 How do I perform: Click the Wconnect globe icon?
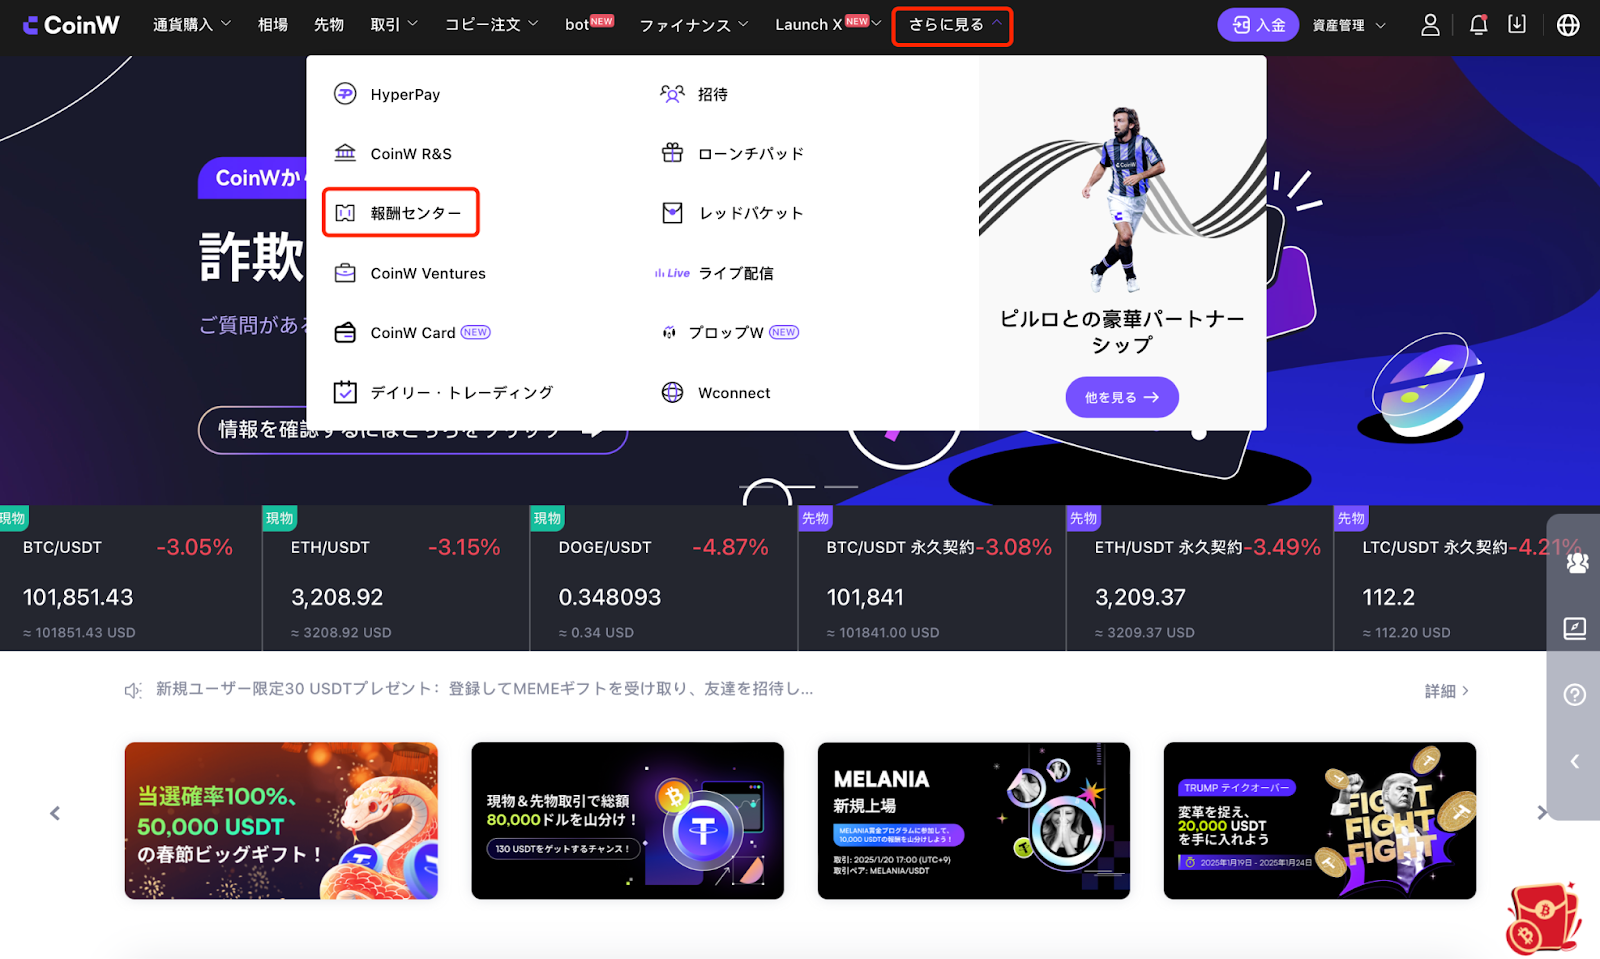pos(672,392)
